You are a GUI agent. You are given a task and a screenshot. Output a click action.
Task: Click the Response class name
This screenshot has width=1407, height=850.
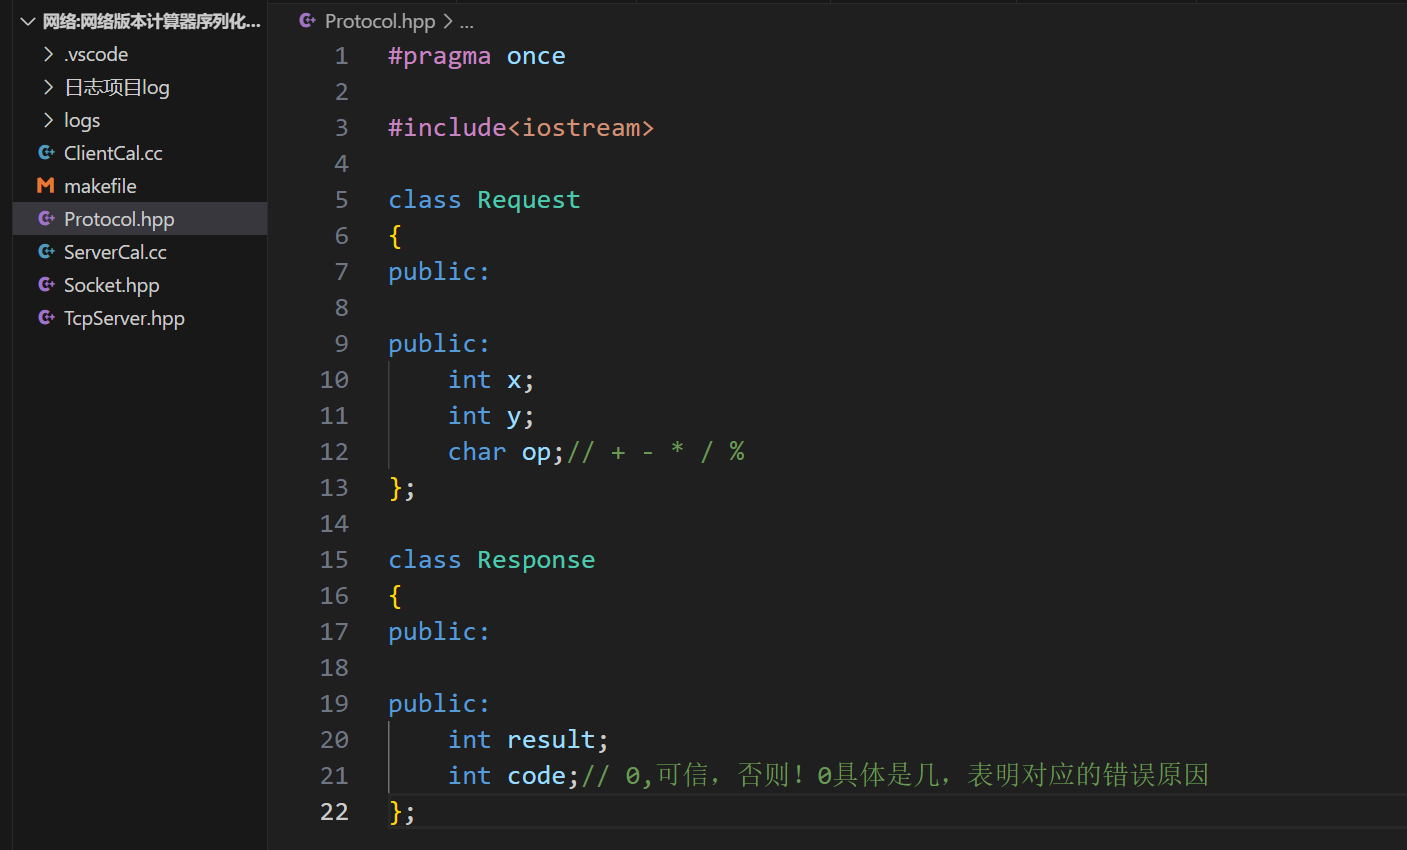[x=536, y=560]
